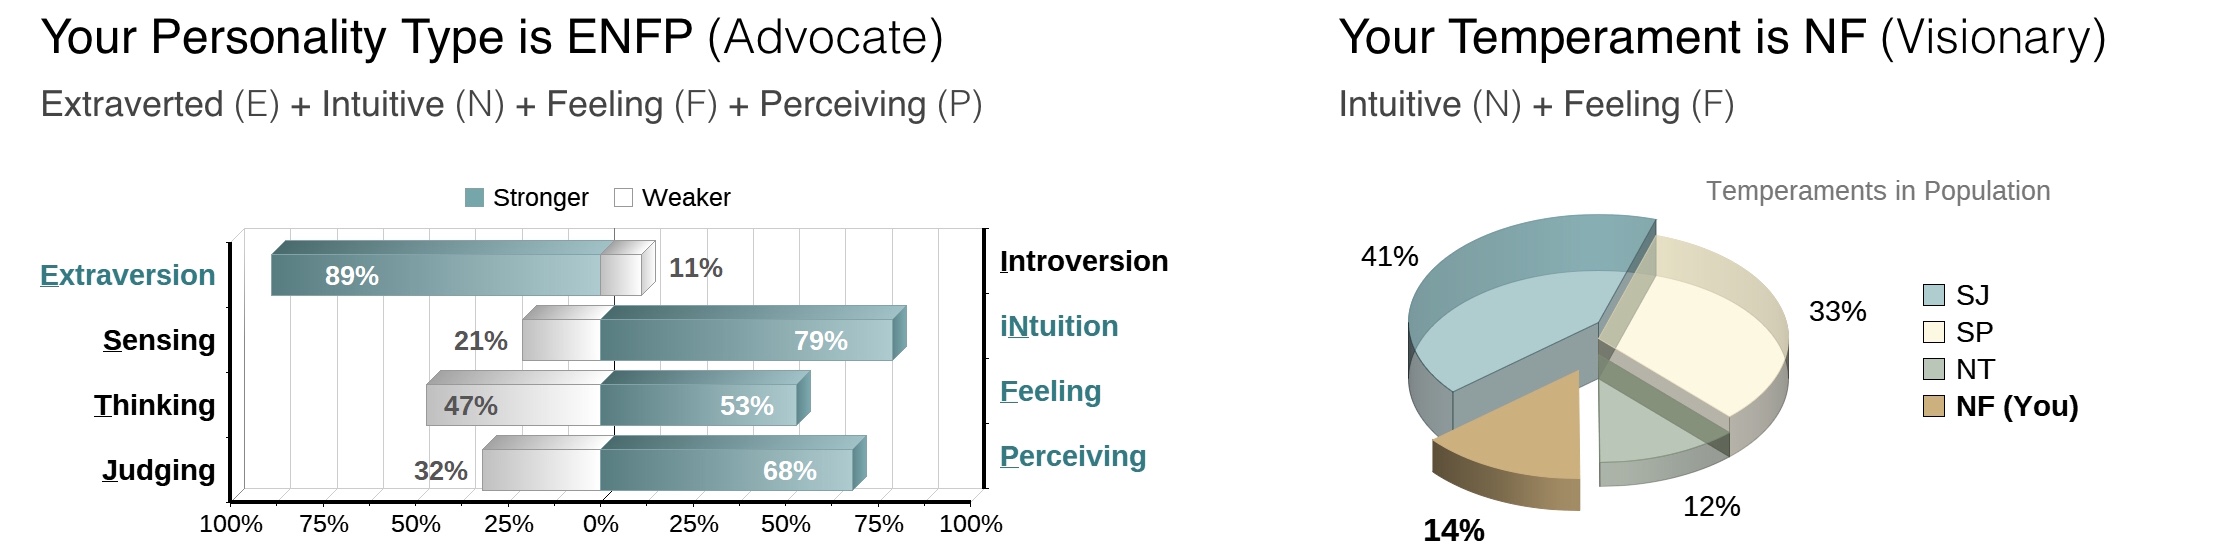Open the iNtuition label link
Viewport: 2222px width, 544px height.
point(1058,326)
